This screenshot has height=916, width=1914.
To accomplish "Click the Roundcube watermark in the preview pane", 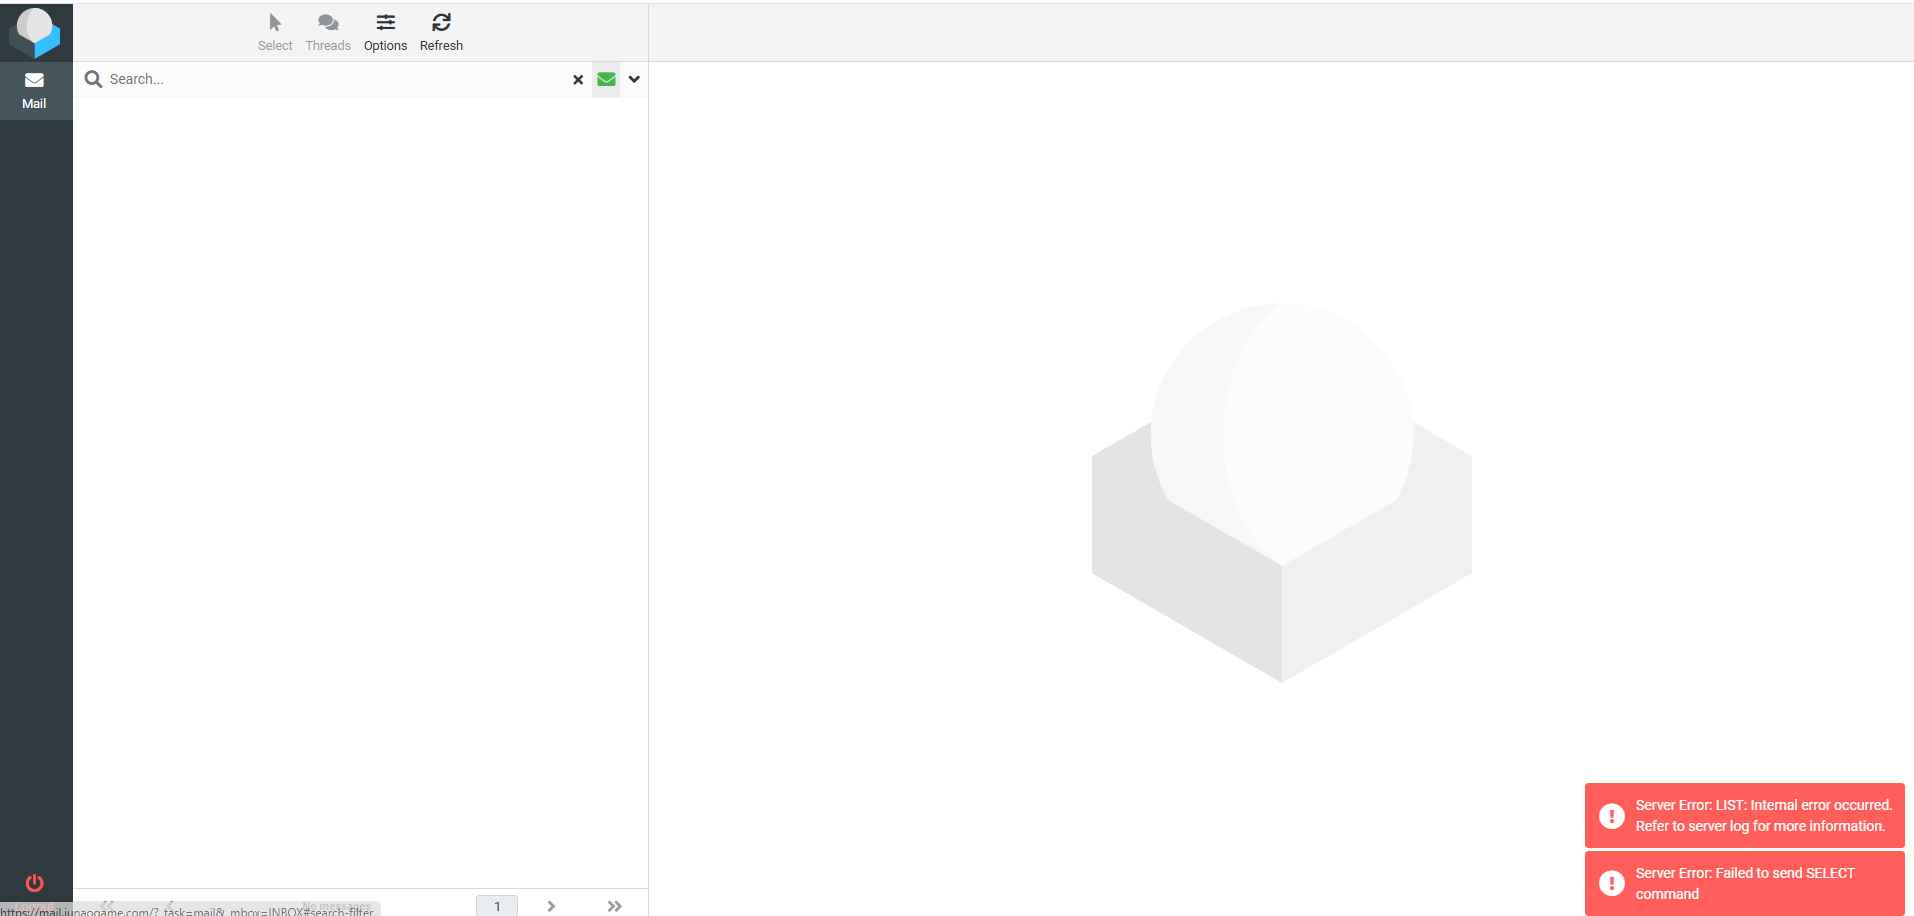I will (x=1281, y=492).
